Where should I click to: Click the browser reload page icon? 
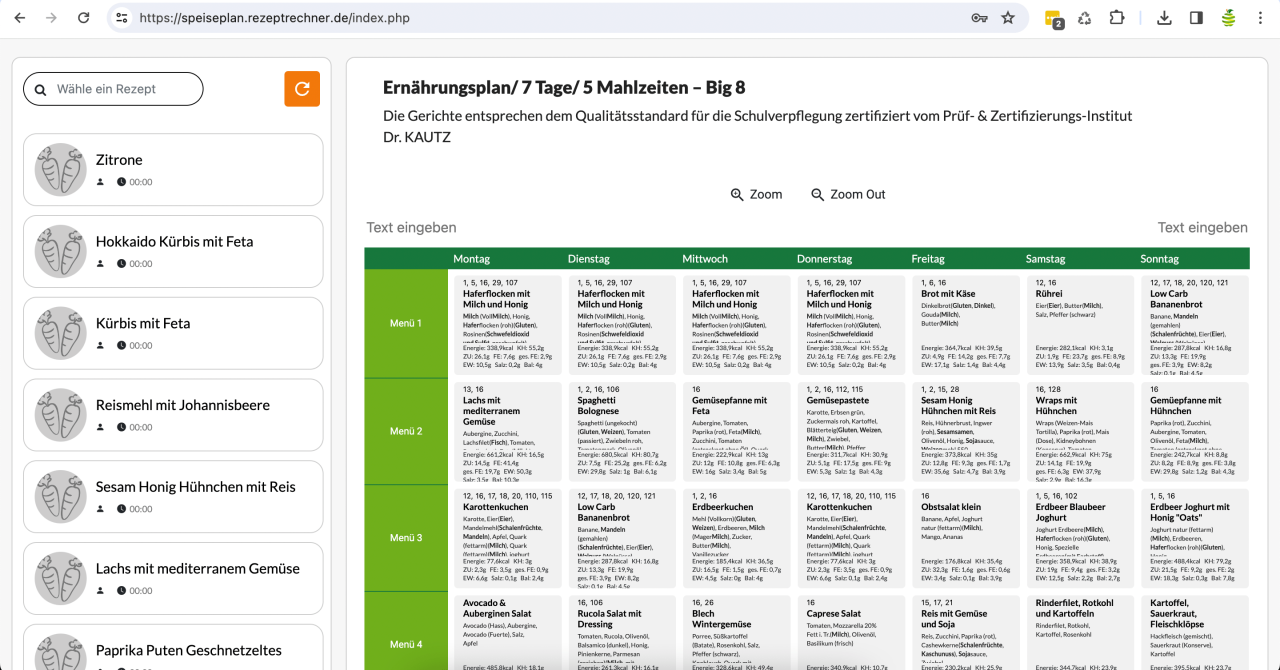click(x=84, y=18)
